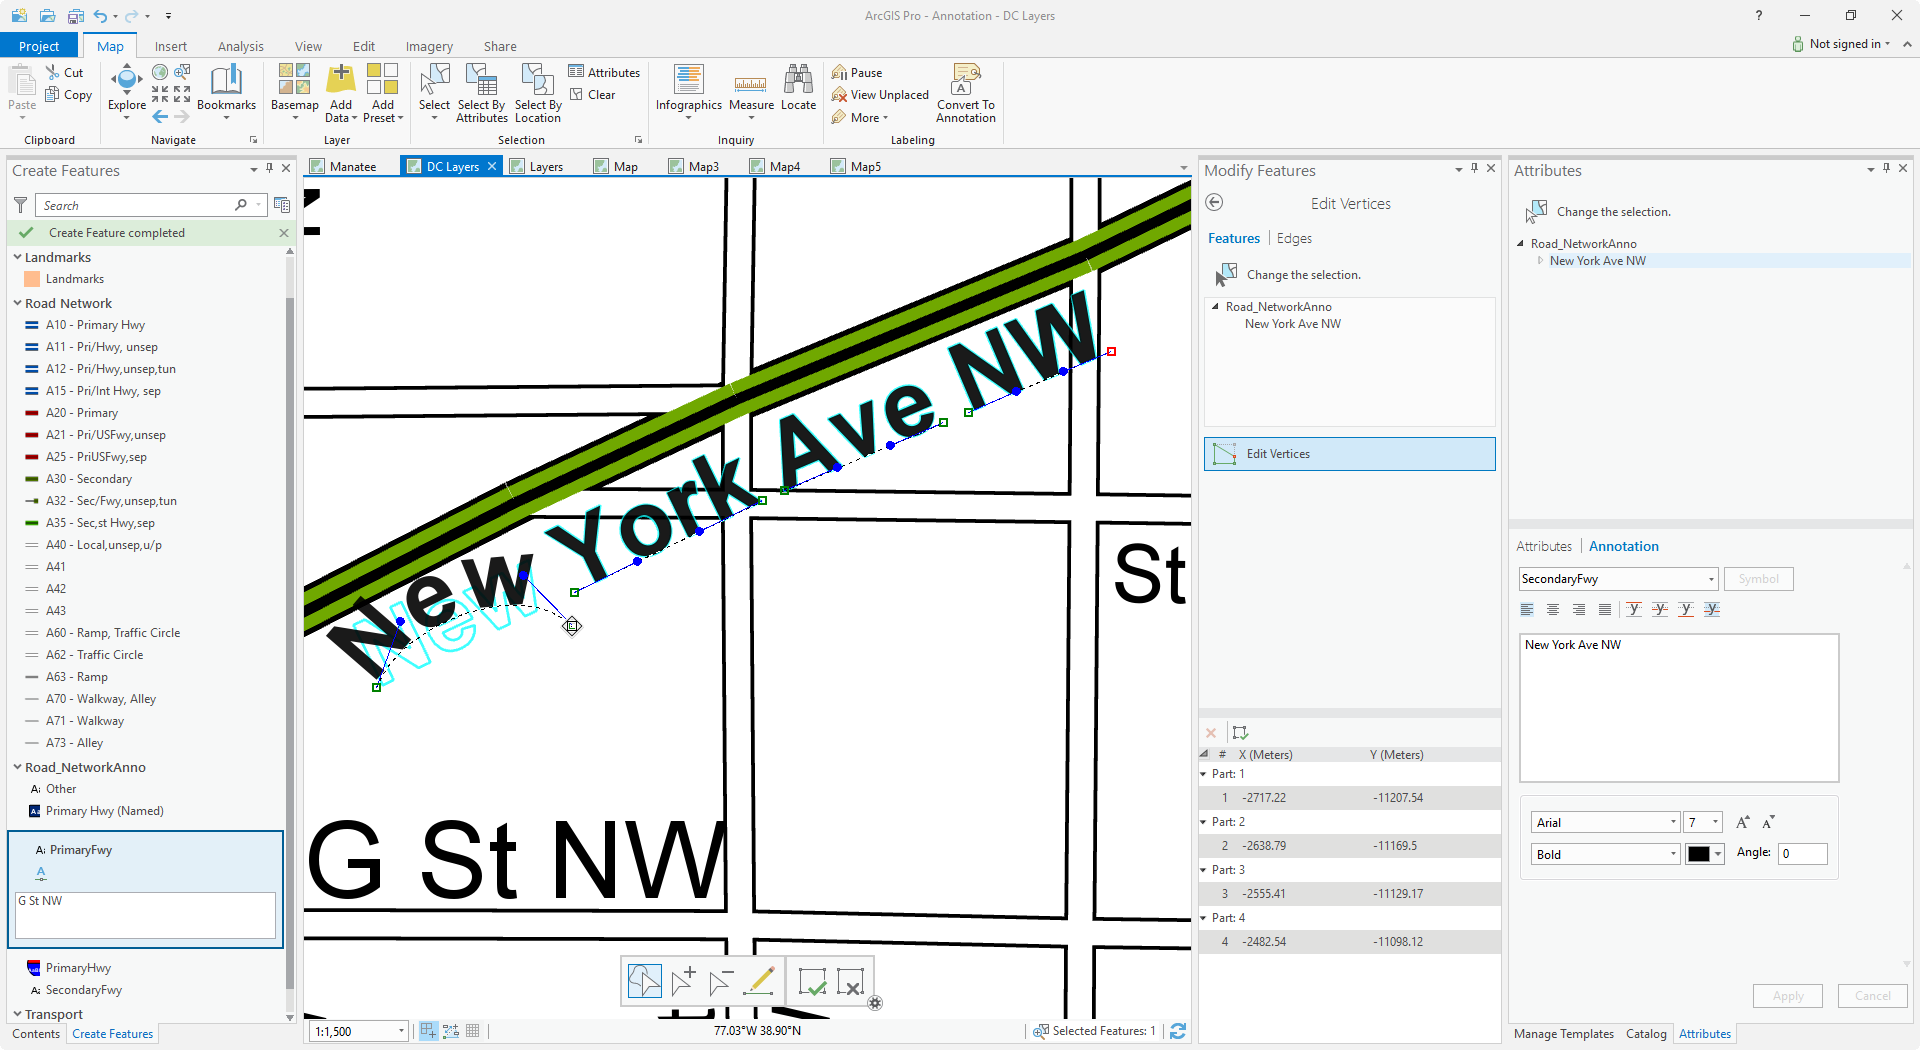Open the 1:1,500 map scale dropdown
Image resolution: width=1920 pixels, height=1050 pixels.
pos(401,1031)
